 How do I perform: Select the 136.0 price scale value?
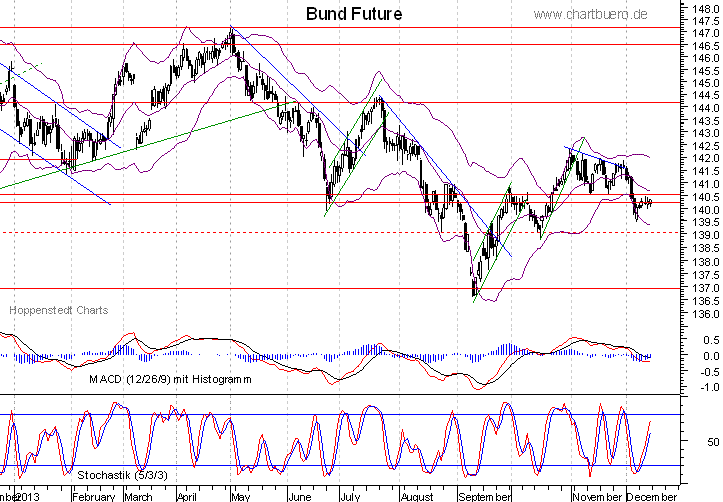tap(706, 314)
